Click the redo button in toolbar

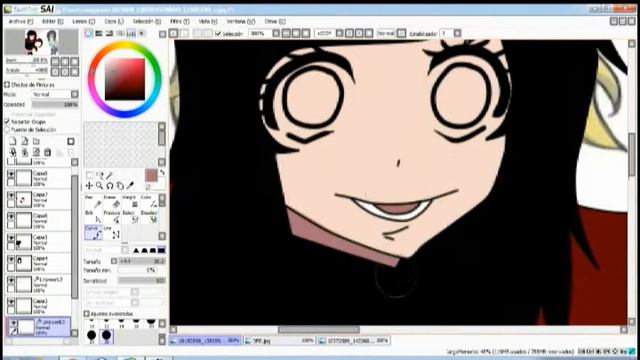tap(184, 33)
